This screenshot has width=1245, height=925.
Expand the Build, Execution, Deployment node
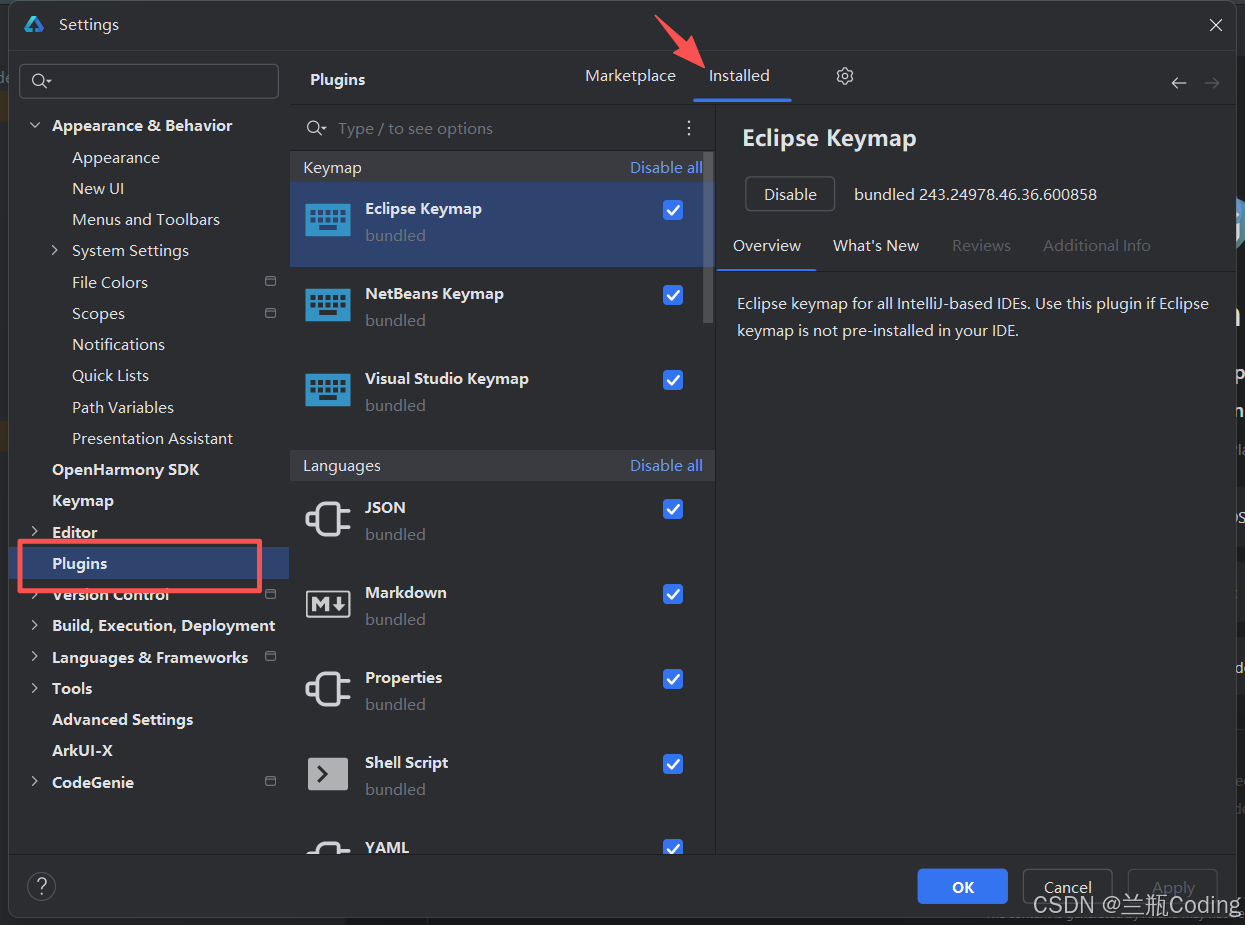tap(35, 625)
